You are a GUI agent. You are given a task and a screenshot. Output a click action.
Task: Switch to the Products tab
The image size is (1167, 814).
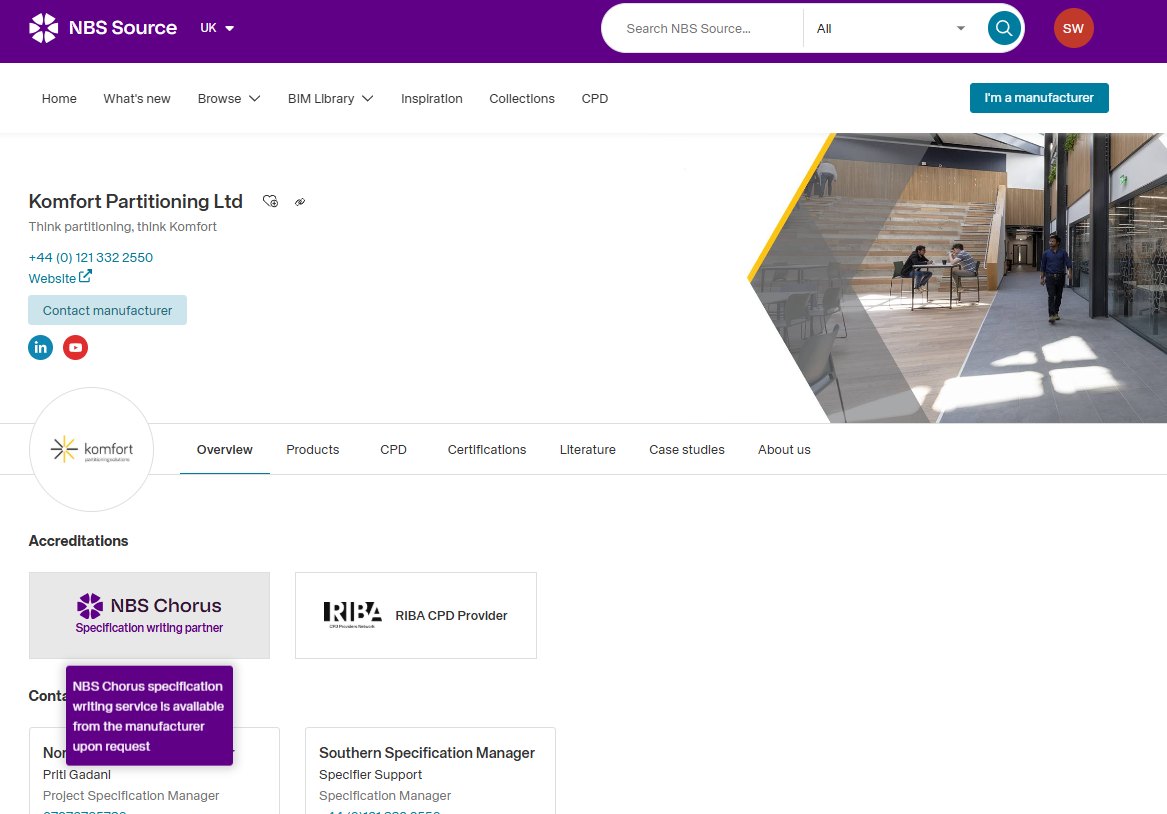tap(313, 449)
